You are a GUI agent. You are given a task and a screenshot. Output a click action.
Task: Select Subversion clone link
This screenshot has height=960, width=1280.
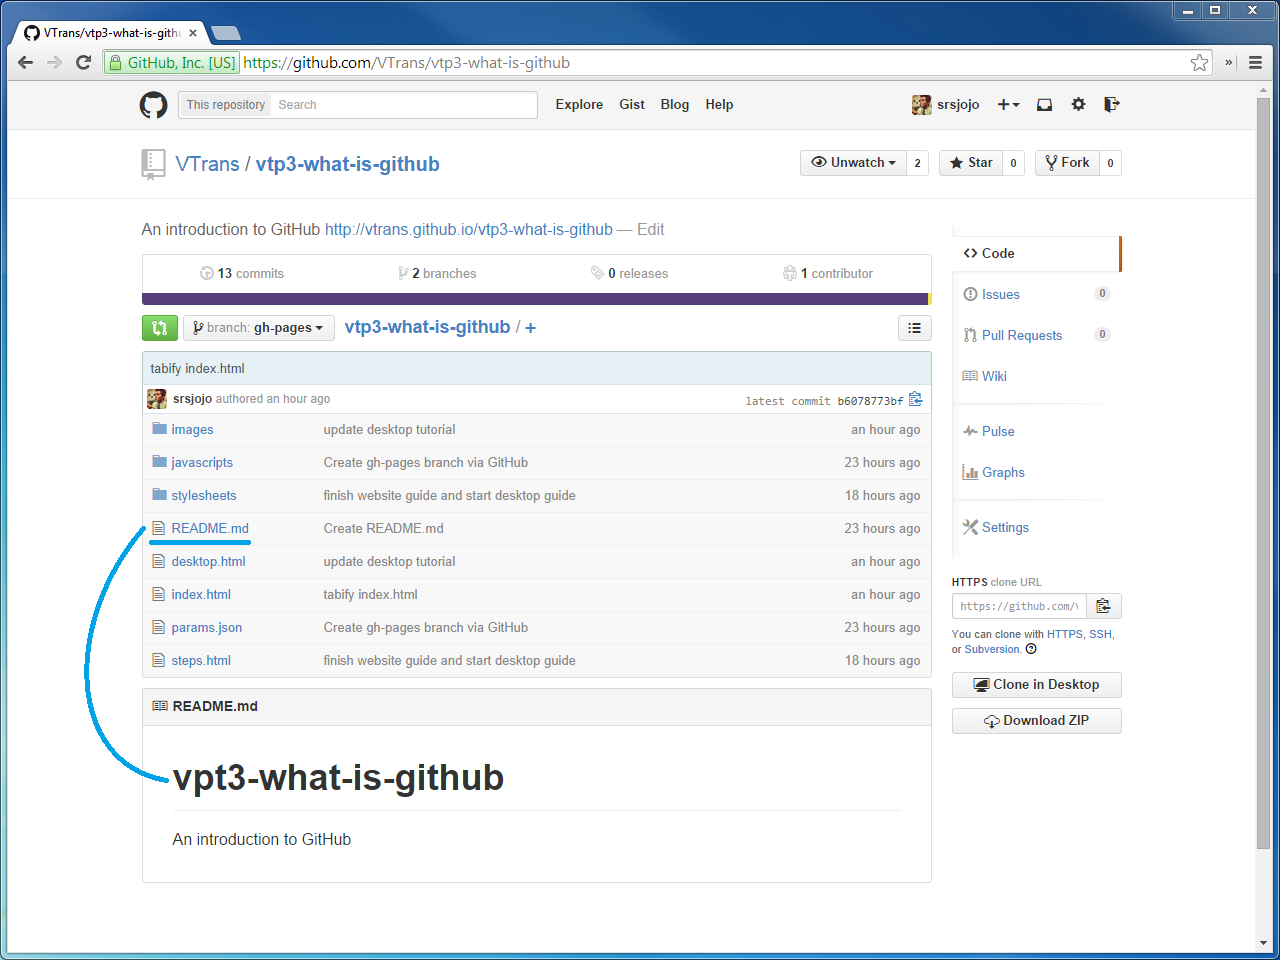point(992,649)
